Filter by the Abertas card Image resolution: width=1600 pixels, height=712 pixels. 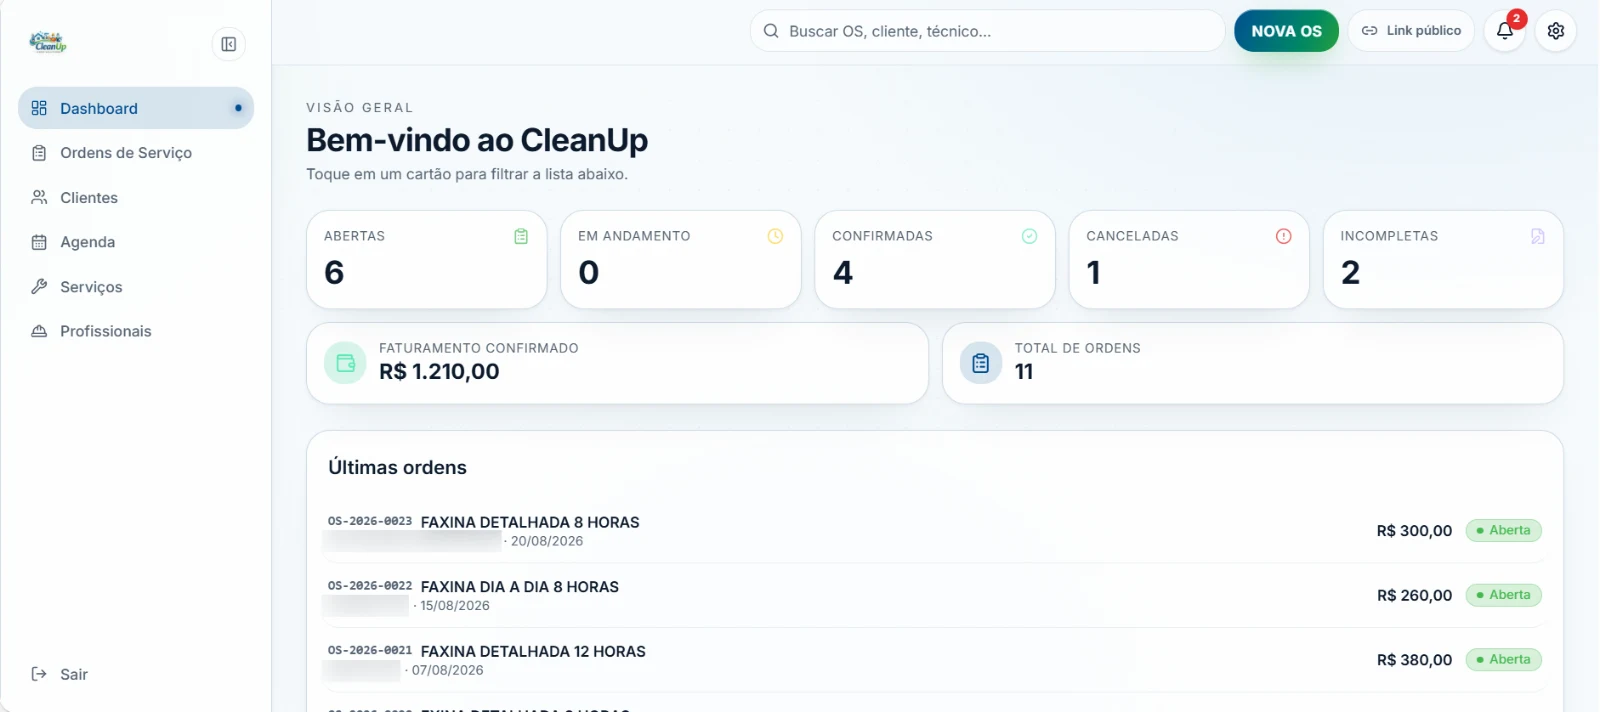[x=427, y=259]
